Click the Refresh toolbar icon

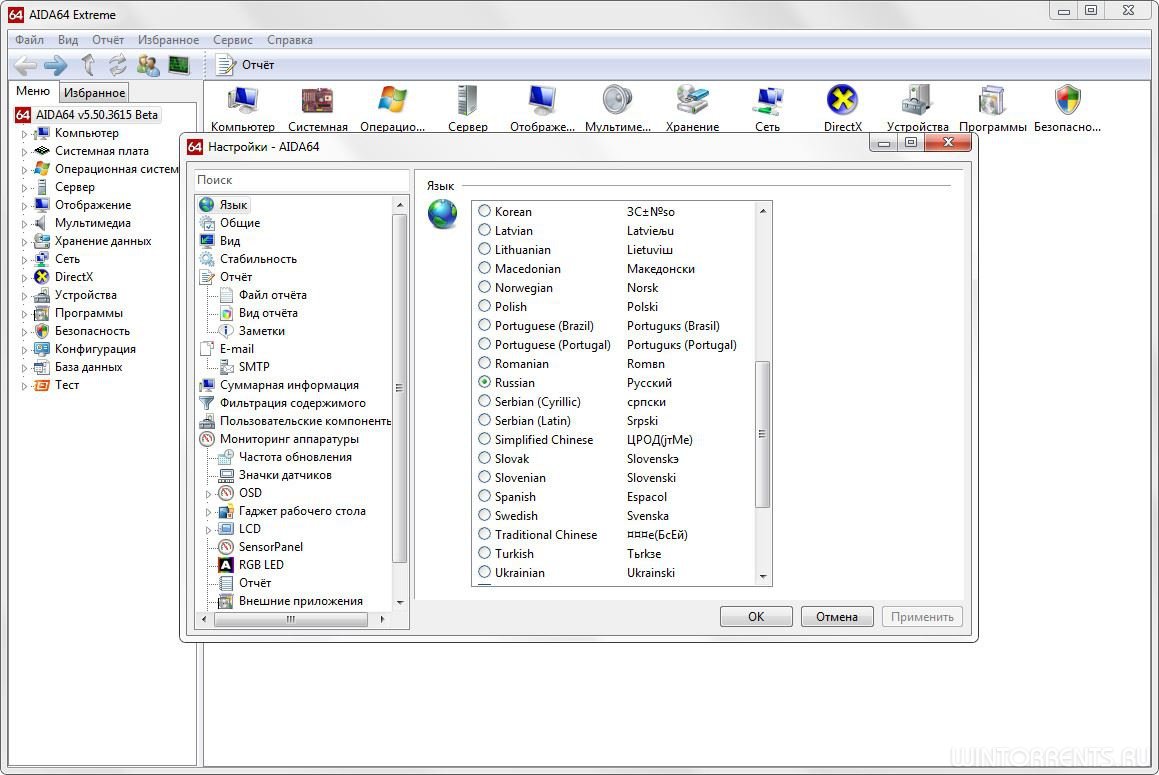pos(118,65)
